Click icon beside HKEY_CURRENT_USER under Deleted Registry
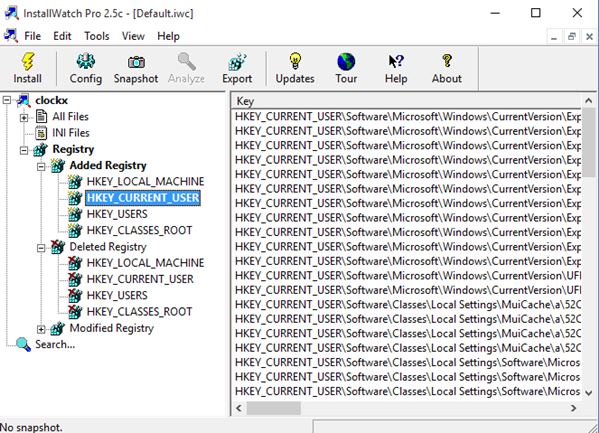The image size is (599, 433). tap(75, 279)
